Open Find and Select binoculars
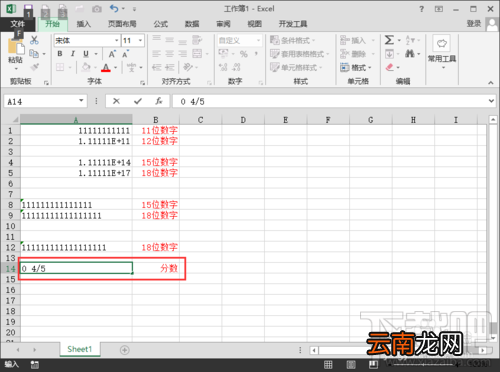 click(x=410, y=54)
